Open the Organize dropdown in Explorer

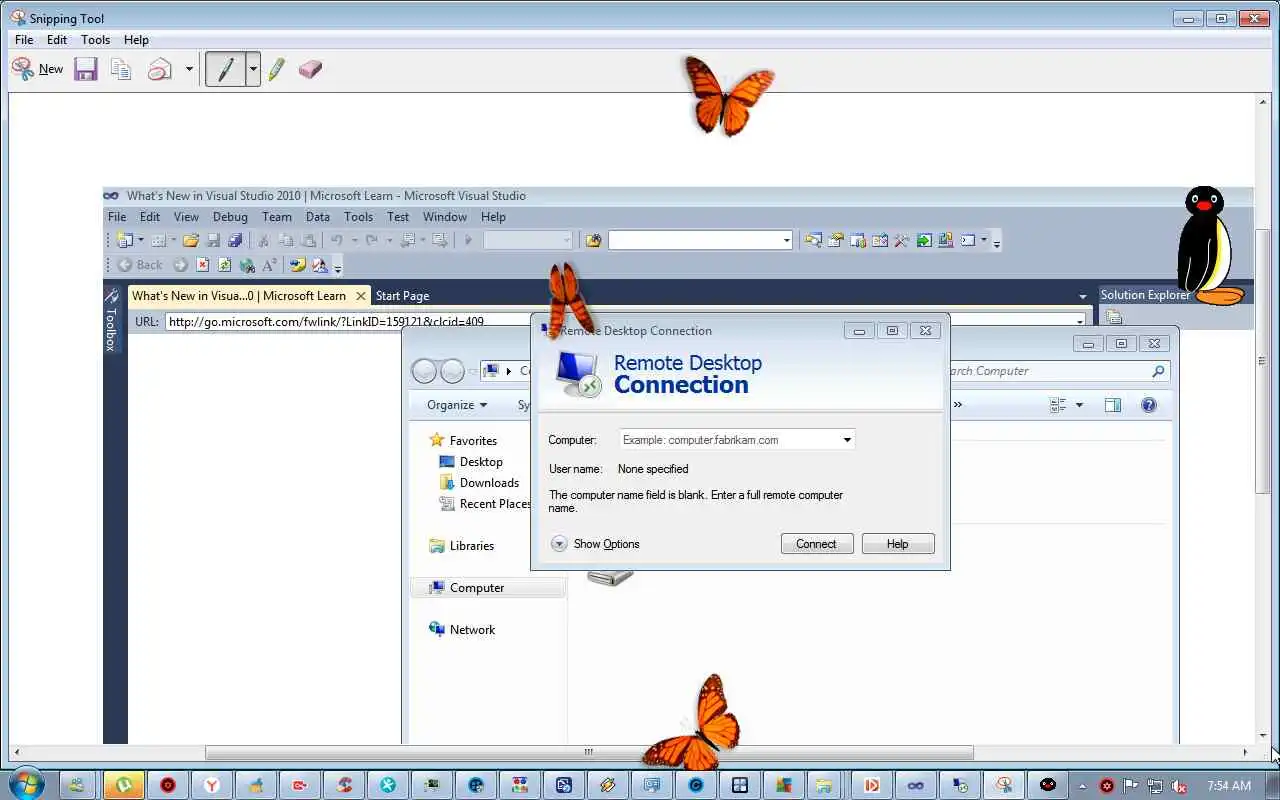[457, 405]
